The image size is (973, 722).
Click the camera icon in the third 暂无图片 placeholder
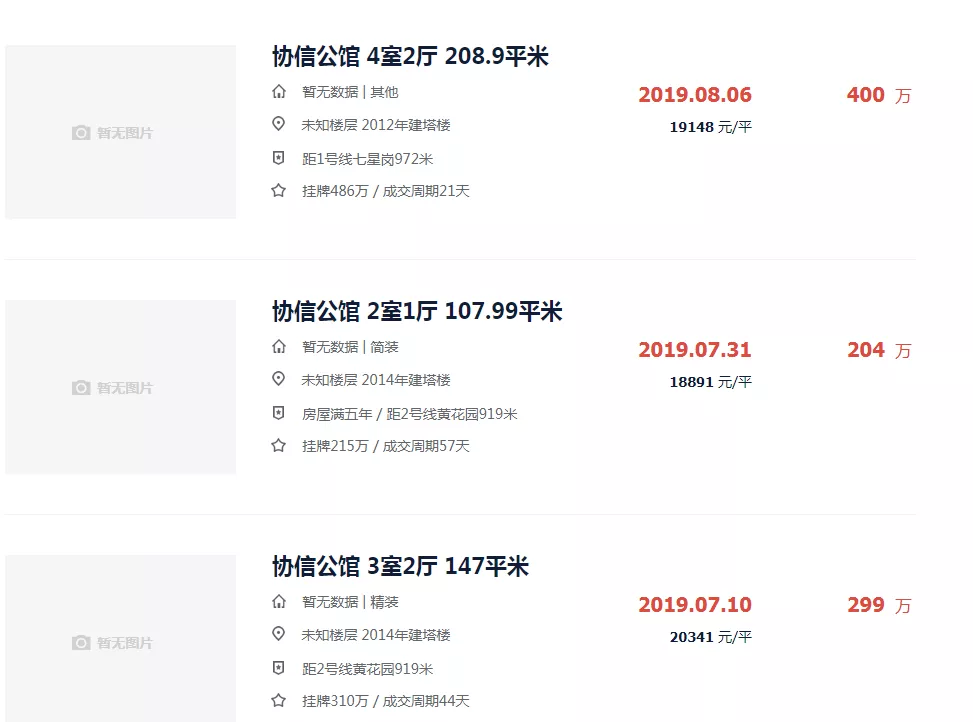(x=80, y=643)
